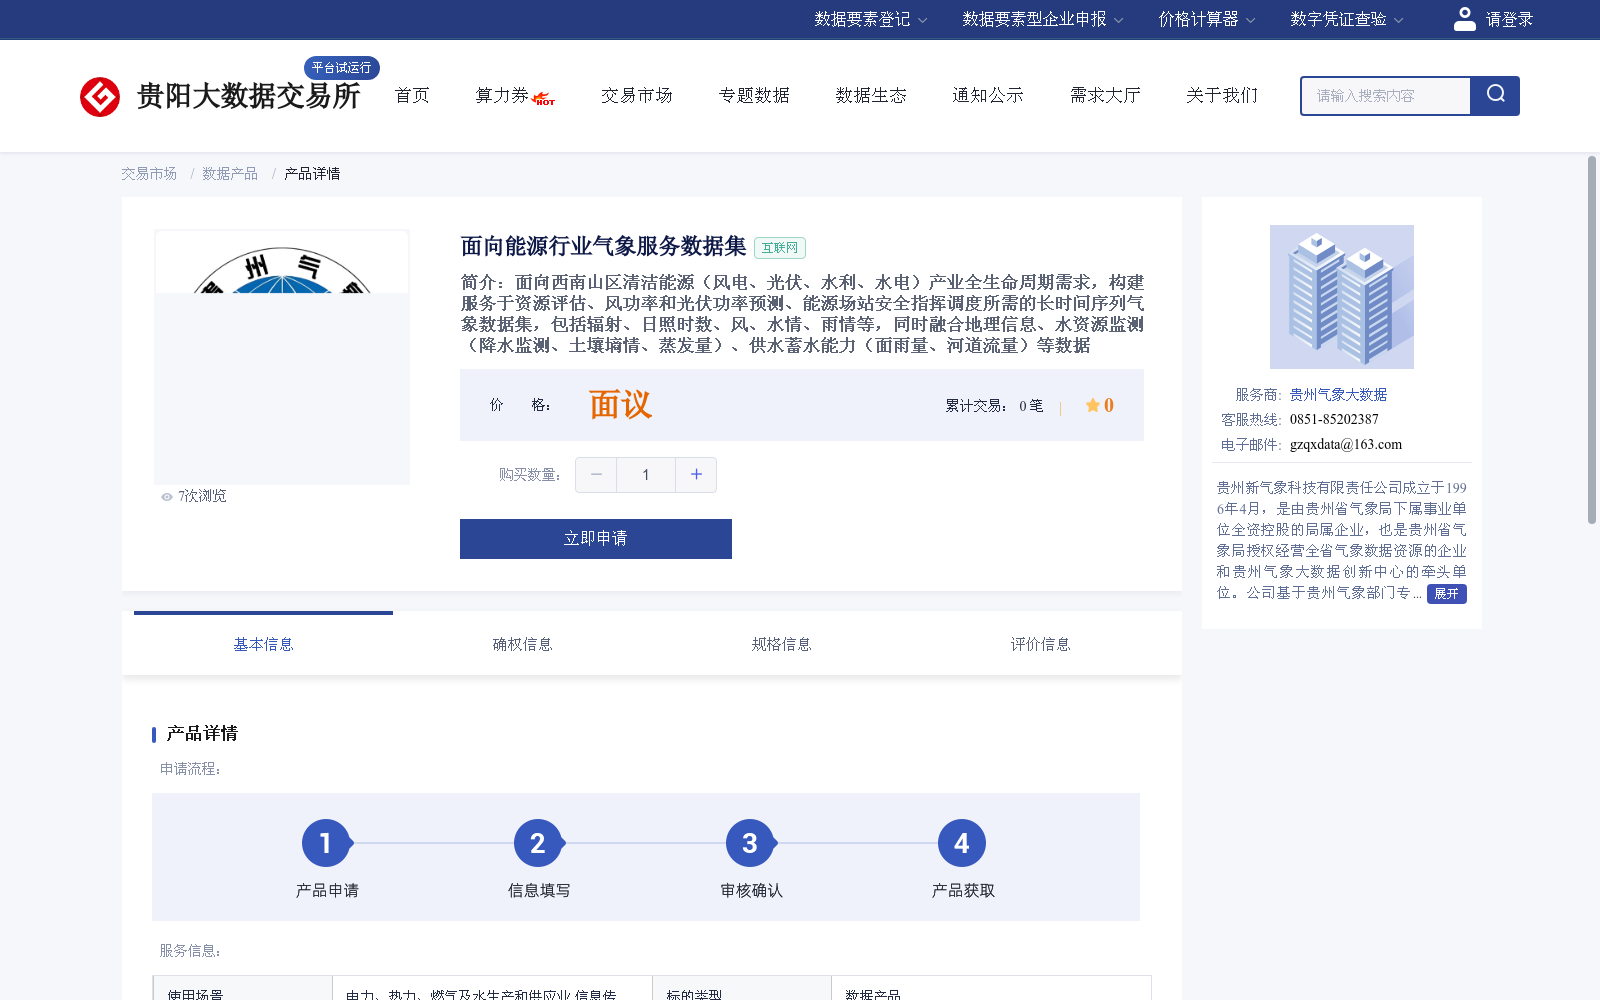Open the 价格计算器 dropdown
Image resolution: width=1600 pixels, height=1000 pixels.
[x=1207, y=19]
